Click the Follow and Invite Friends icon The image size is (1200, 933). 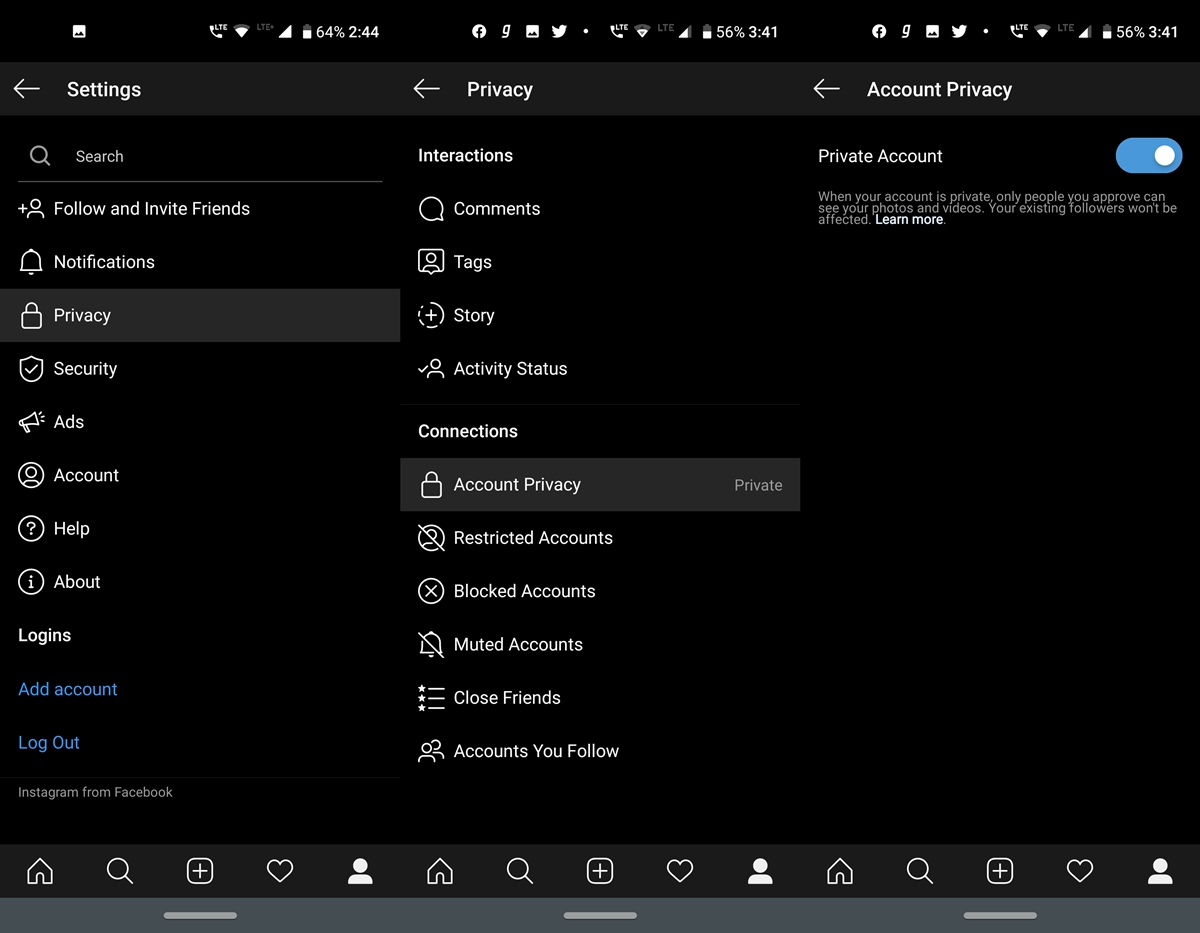click(31, 209)
